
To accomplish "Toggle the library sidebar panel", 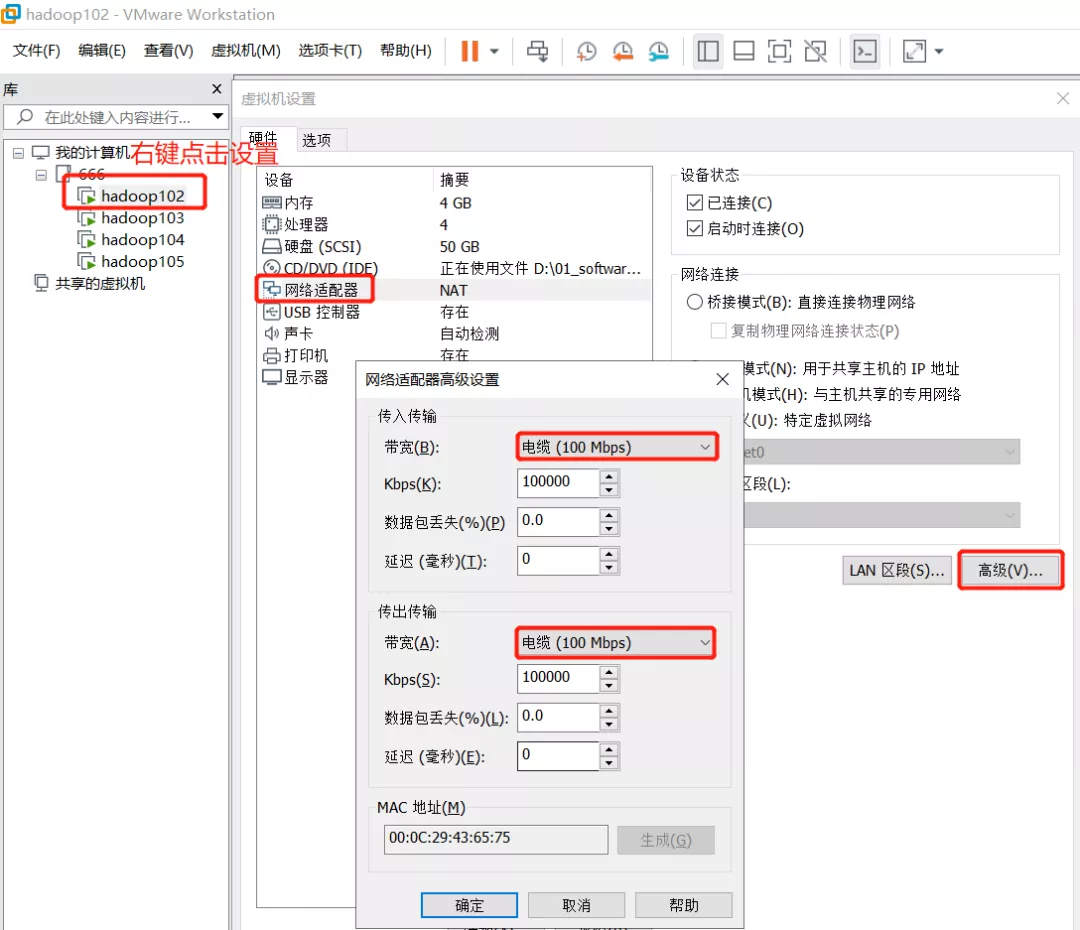I will 708,51.
